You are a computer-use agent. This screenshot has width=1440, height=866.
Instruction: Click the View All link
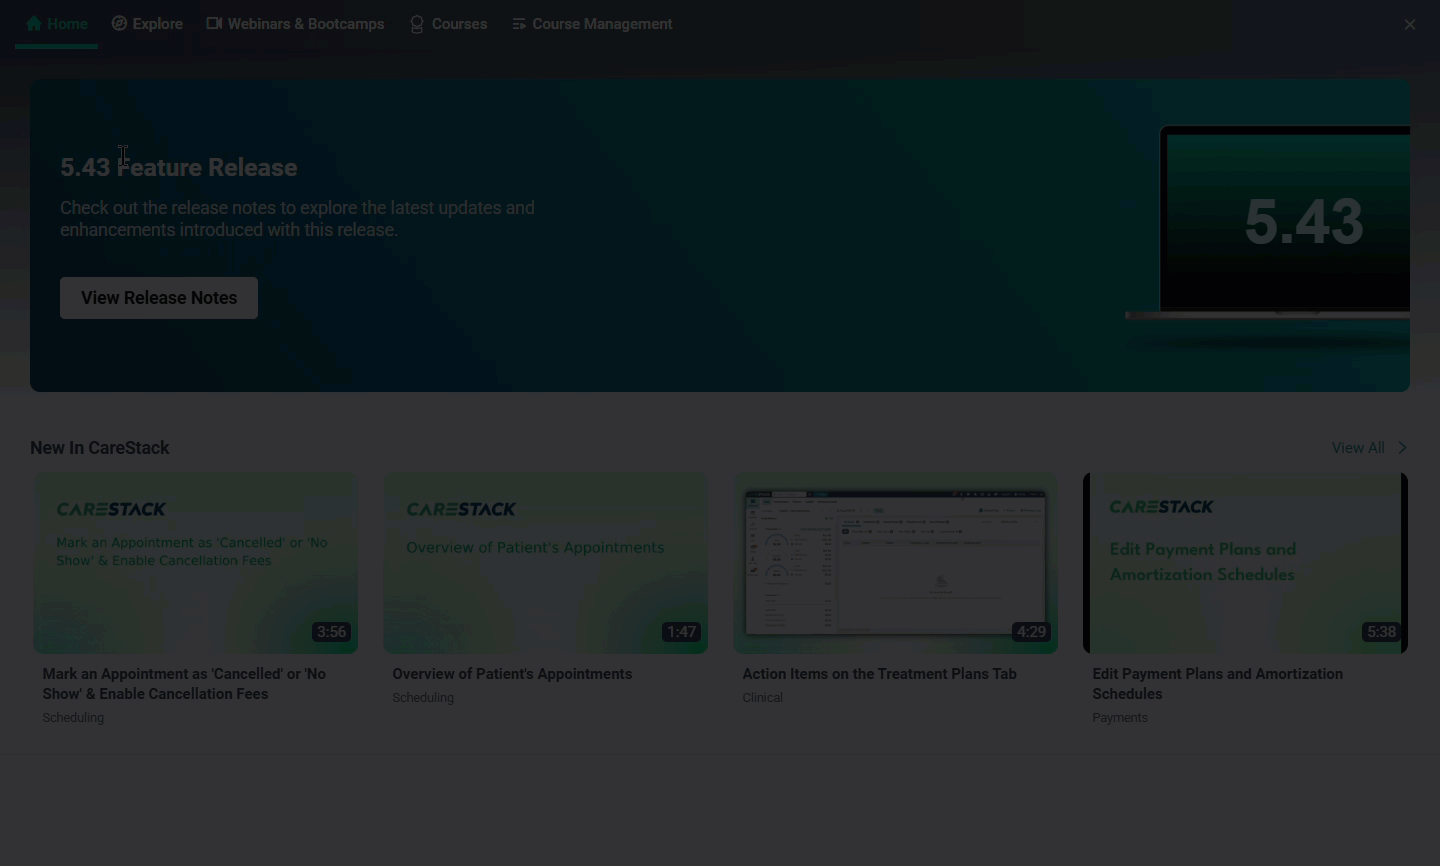point(1358,448)
